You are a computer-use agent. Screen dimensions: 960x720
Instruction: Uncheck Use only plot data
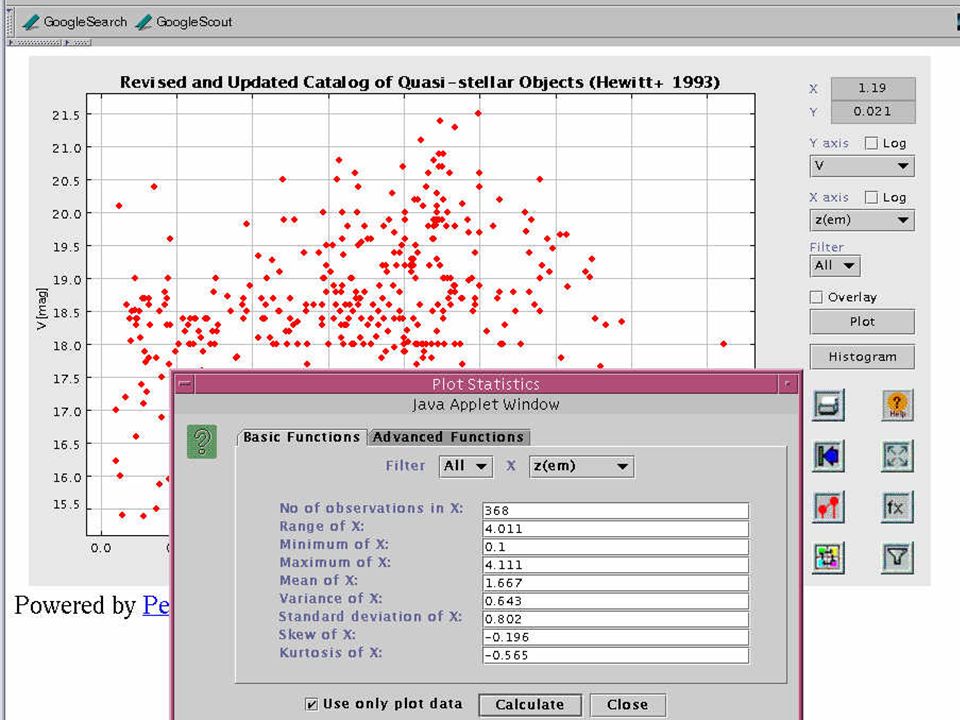312,704
